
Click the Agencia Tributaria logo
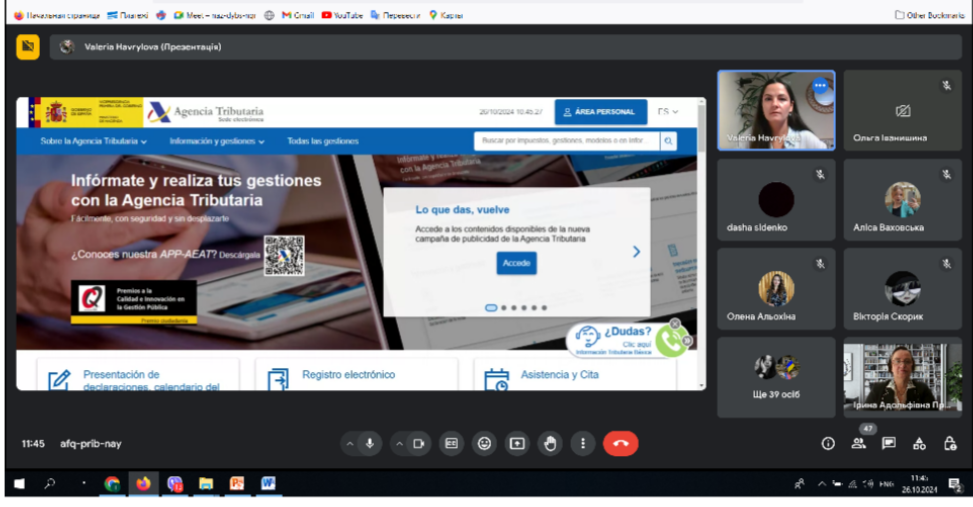click(205, 112)
